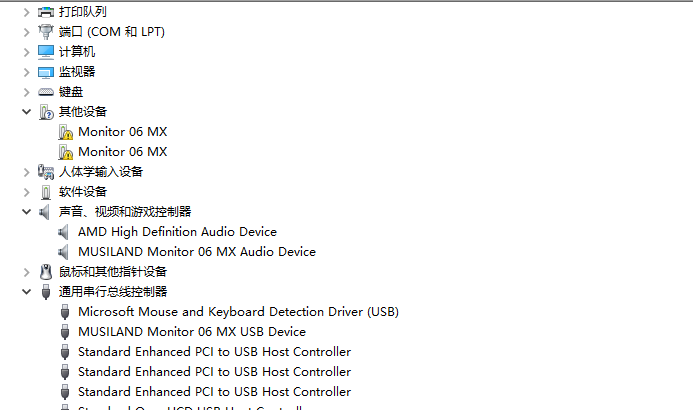This screenshot has width=693, height=410.
Task: Select the first Monitor 06 MX warning device
Action: (122, 132)
